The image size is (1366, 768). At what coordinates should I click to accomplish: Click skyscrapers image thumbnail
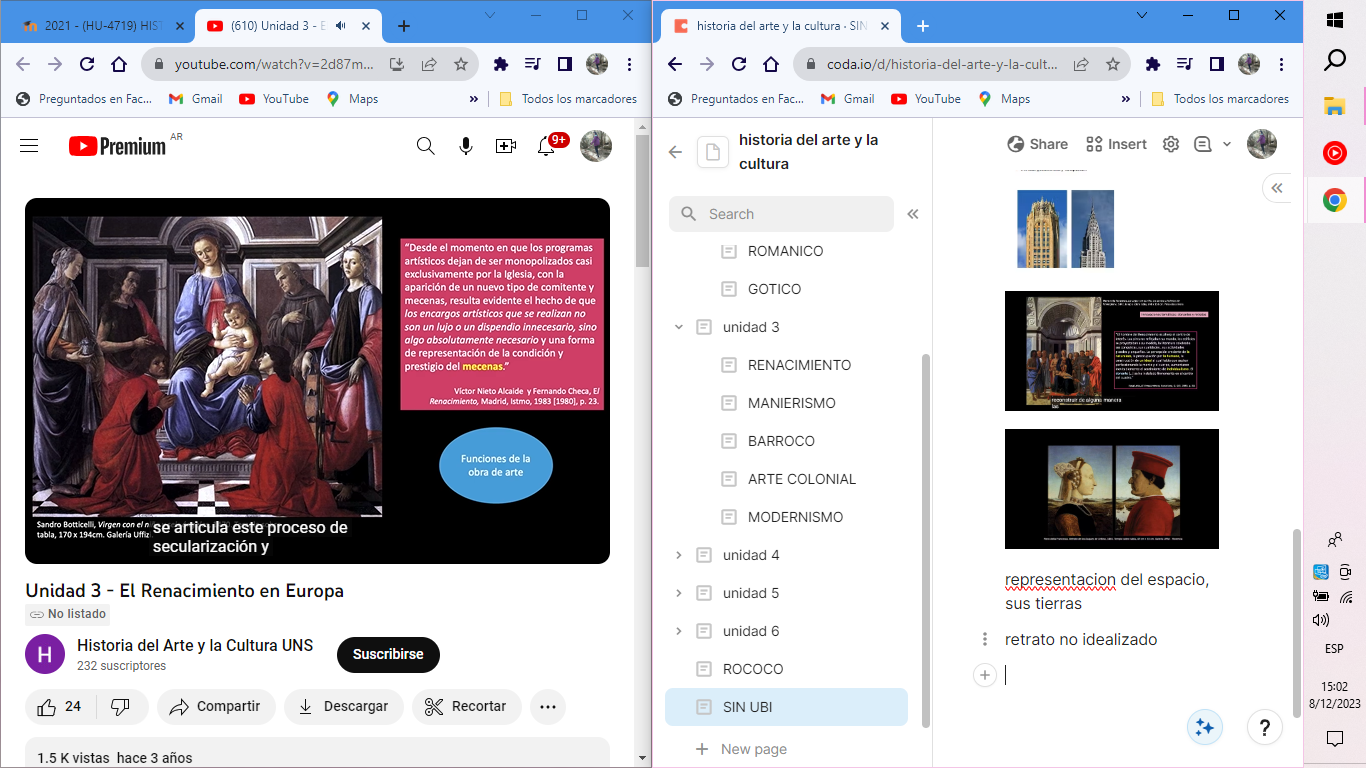point(1065,229)
